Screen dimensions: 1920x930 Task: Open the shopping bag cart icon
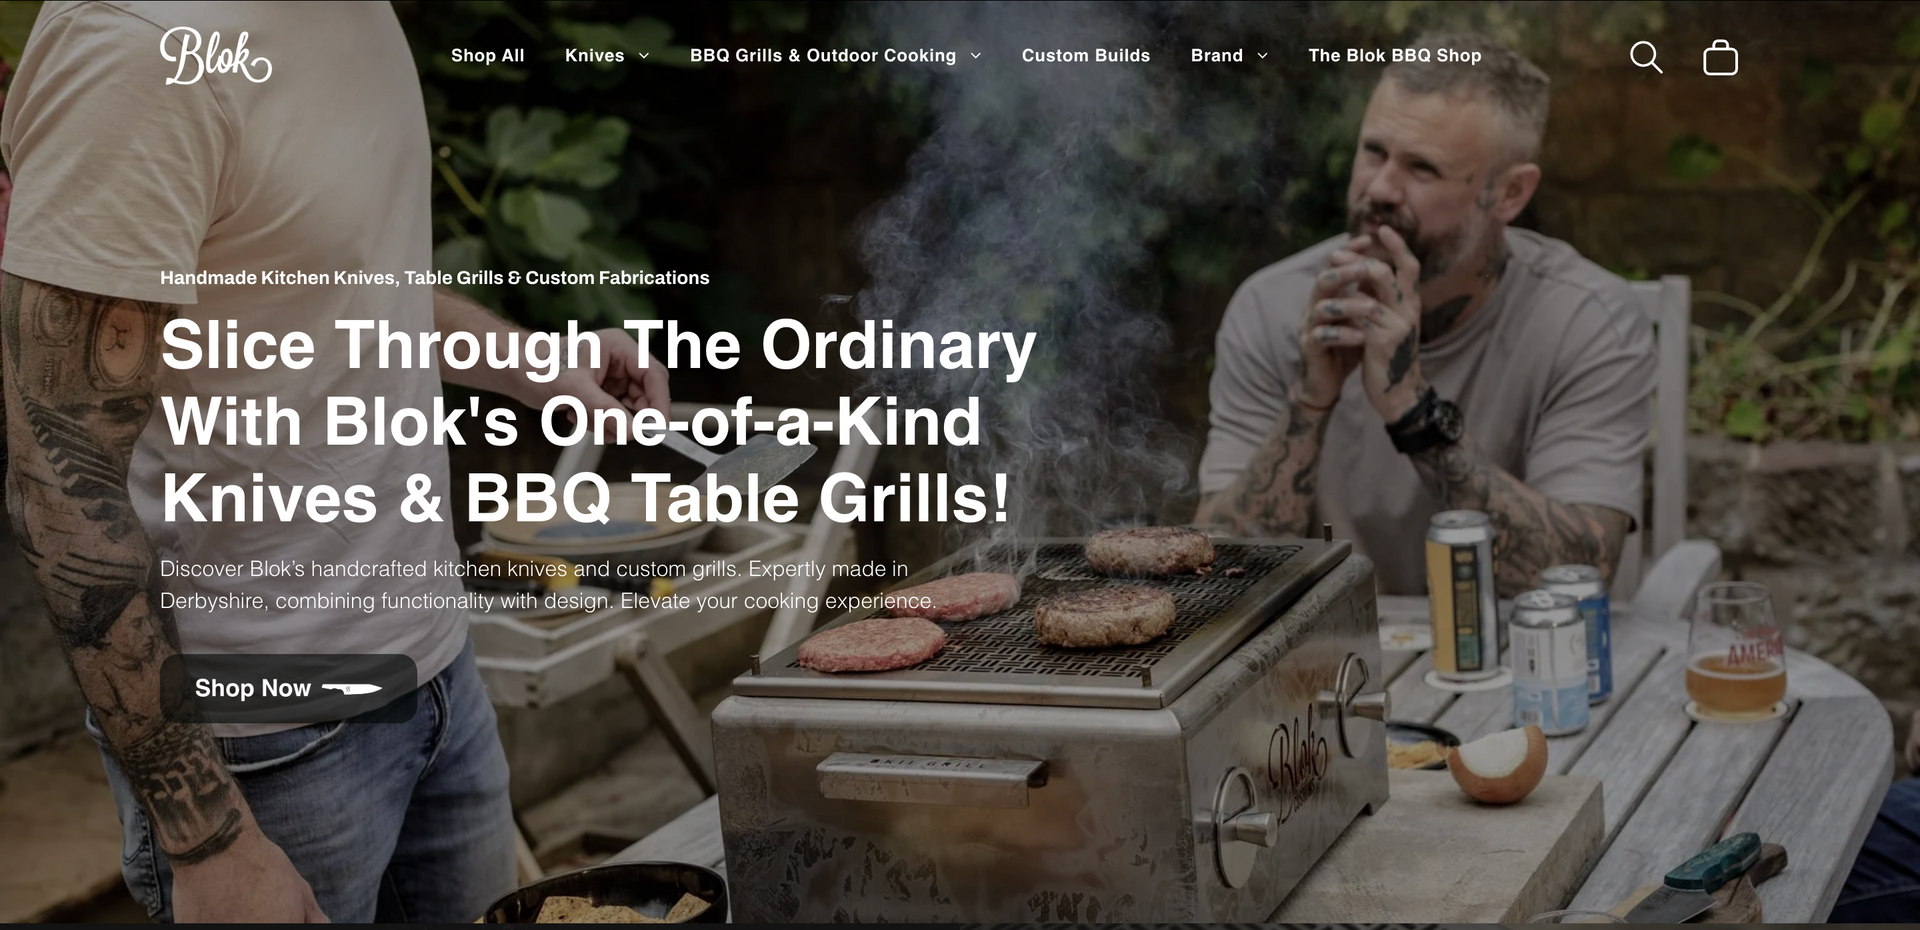point(1720,57)
